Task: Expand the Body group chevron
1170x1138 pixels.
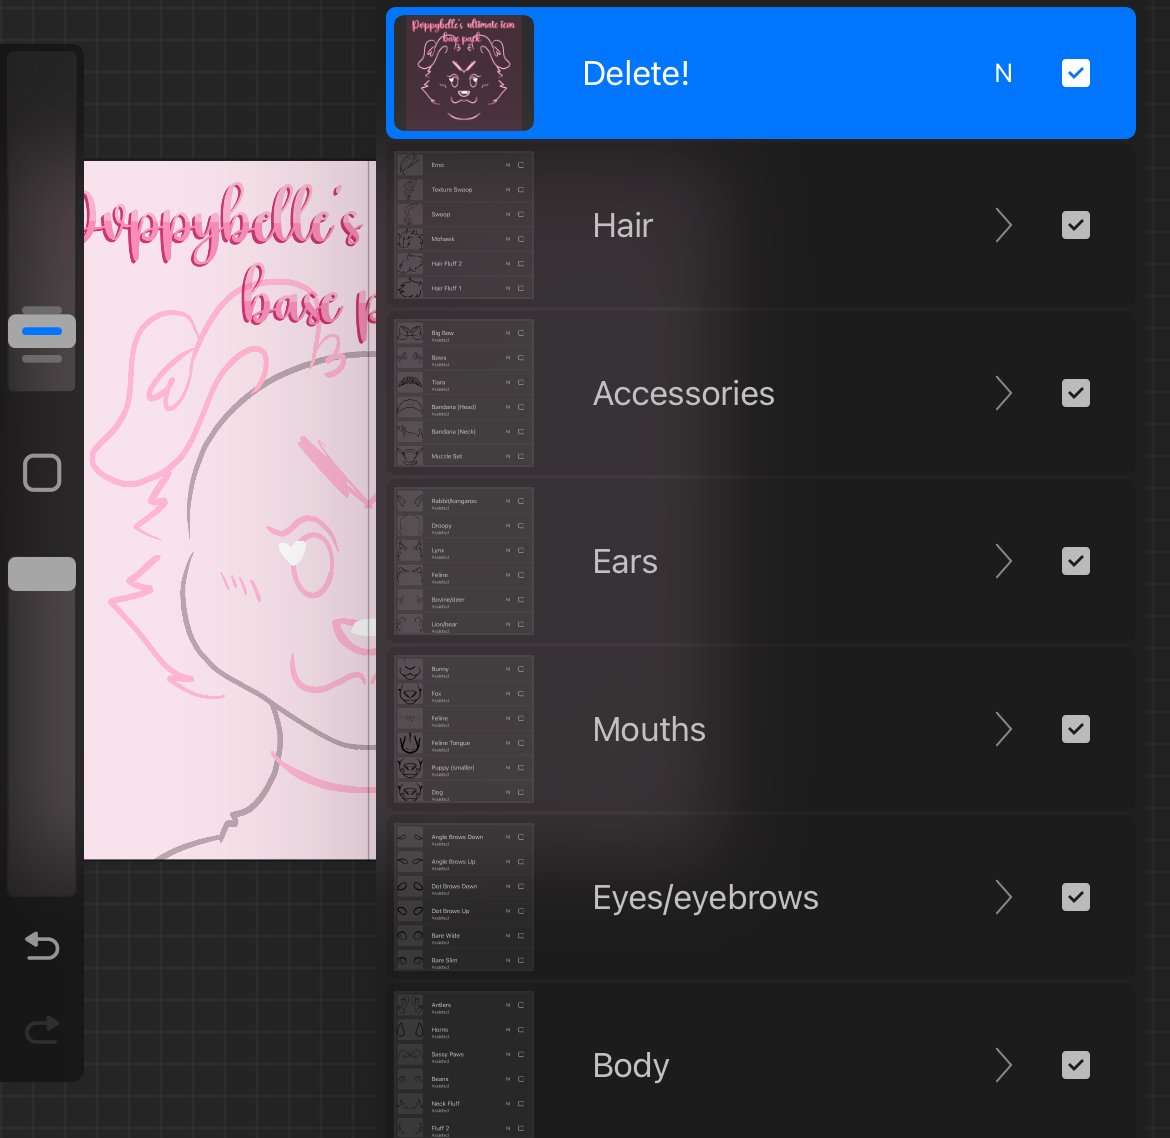Action: coord(1004,1065)
